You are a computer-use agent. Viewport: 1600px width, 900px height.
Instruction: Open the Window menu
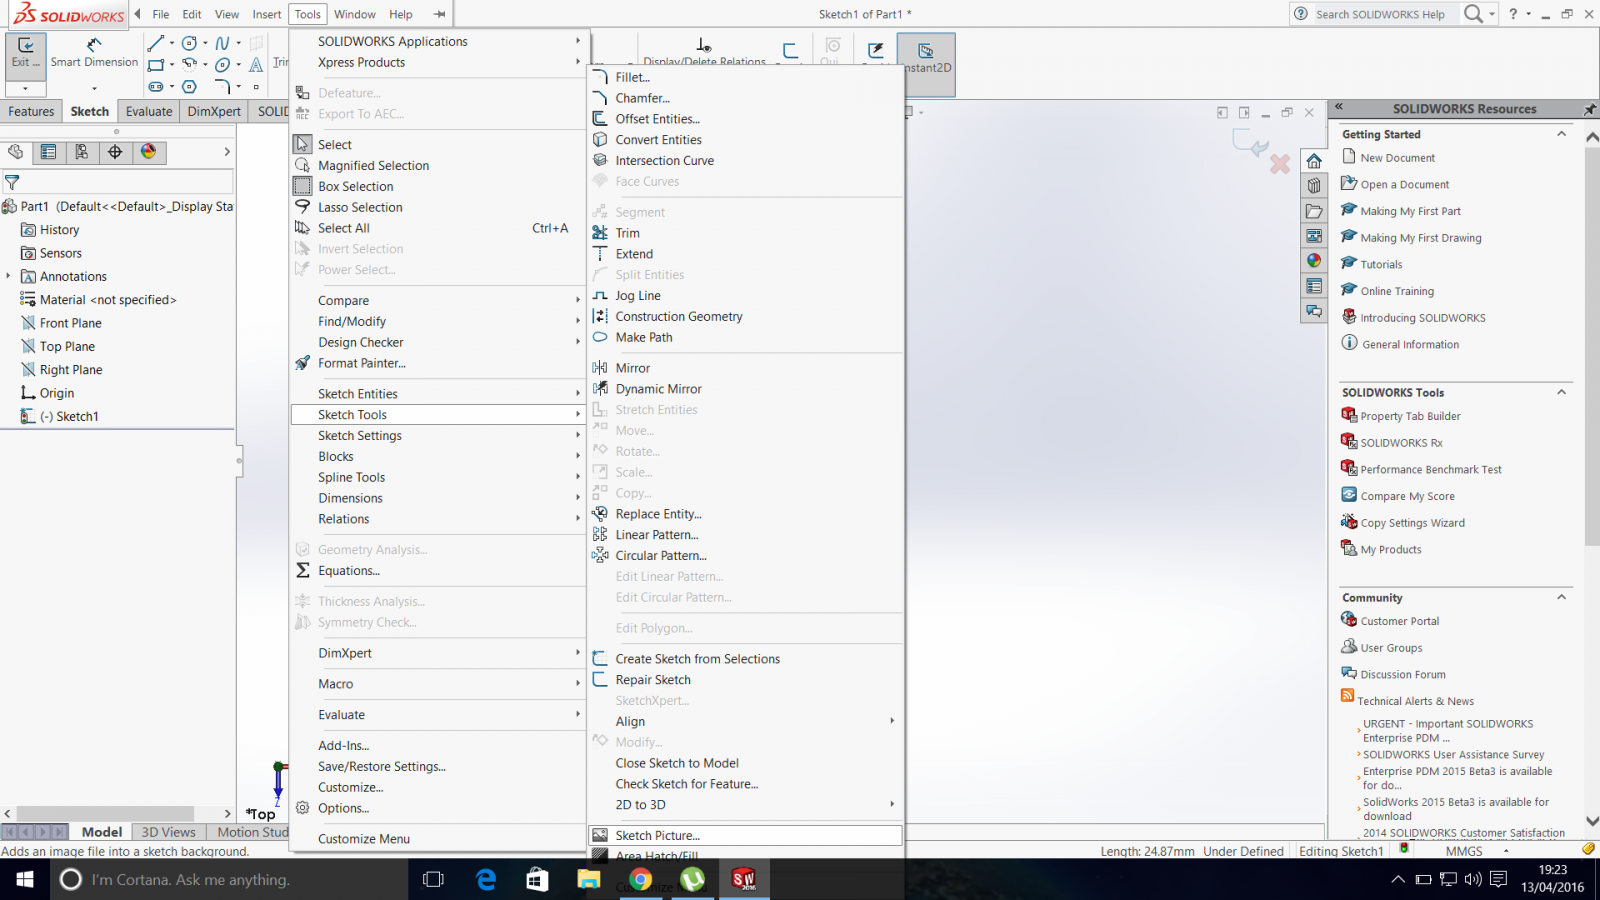pos(355,14)
